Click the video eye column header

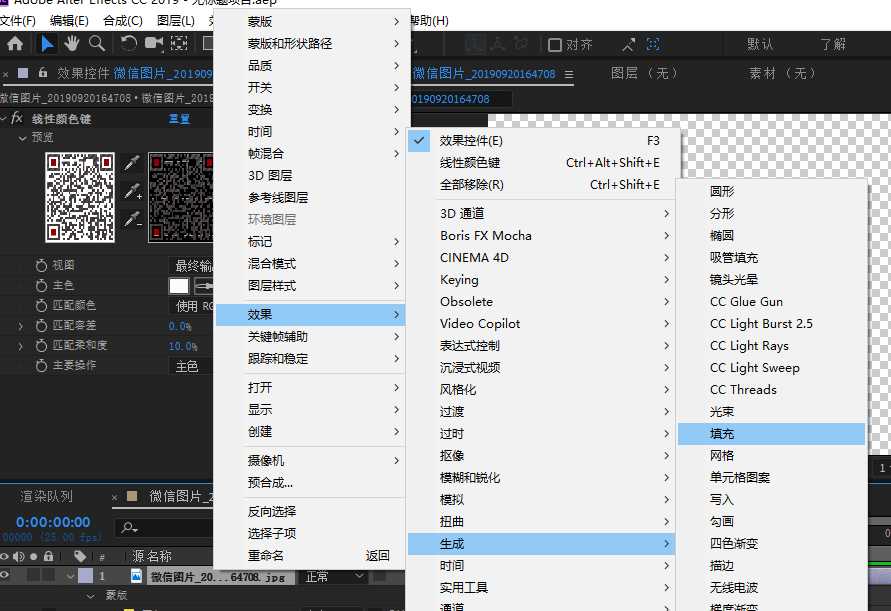pos(5,556)
